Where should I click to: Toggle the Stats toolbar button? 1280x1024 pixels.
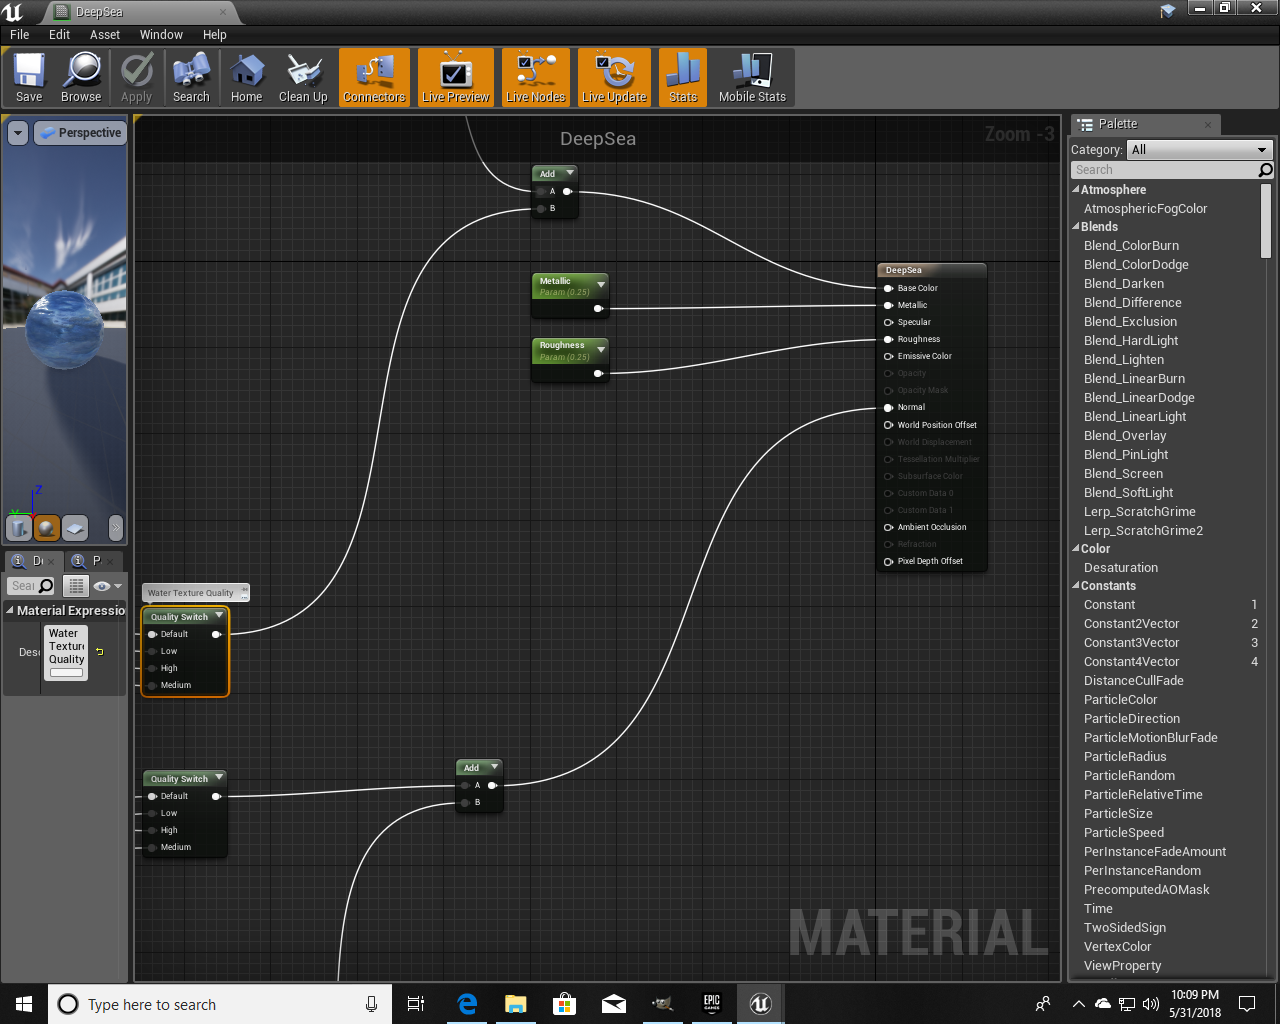[683, 77]
